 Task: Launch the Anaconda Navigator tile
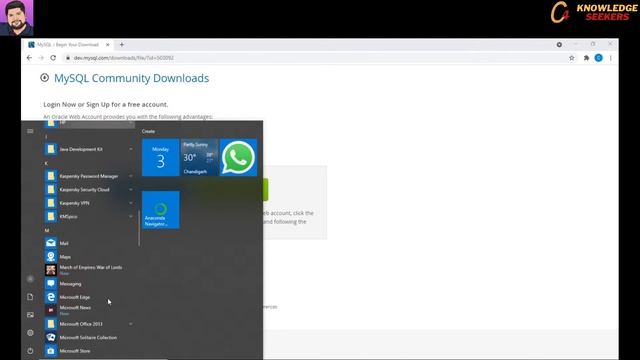pos(160,210)
